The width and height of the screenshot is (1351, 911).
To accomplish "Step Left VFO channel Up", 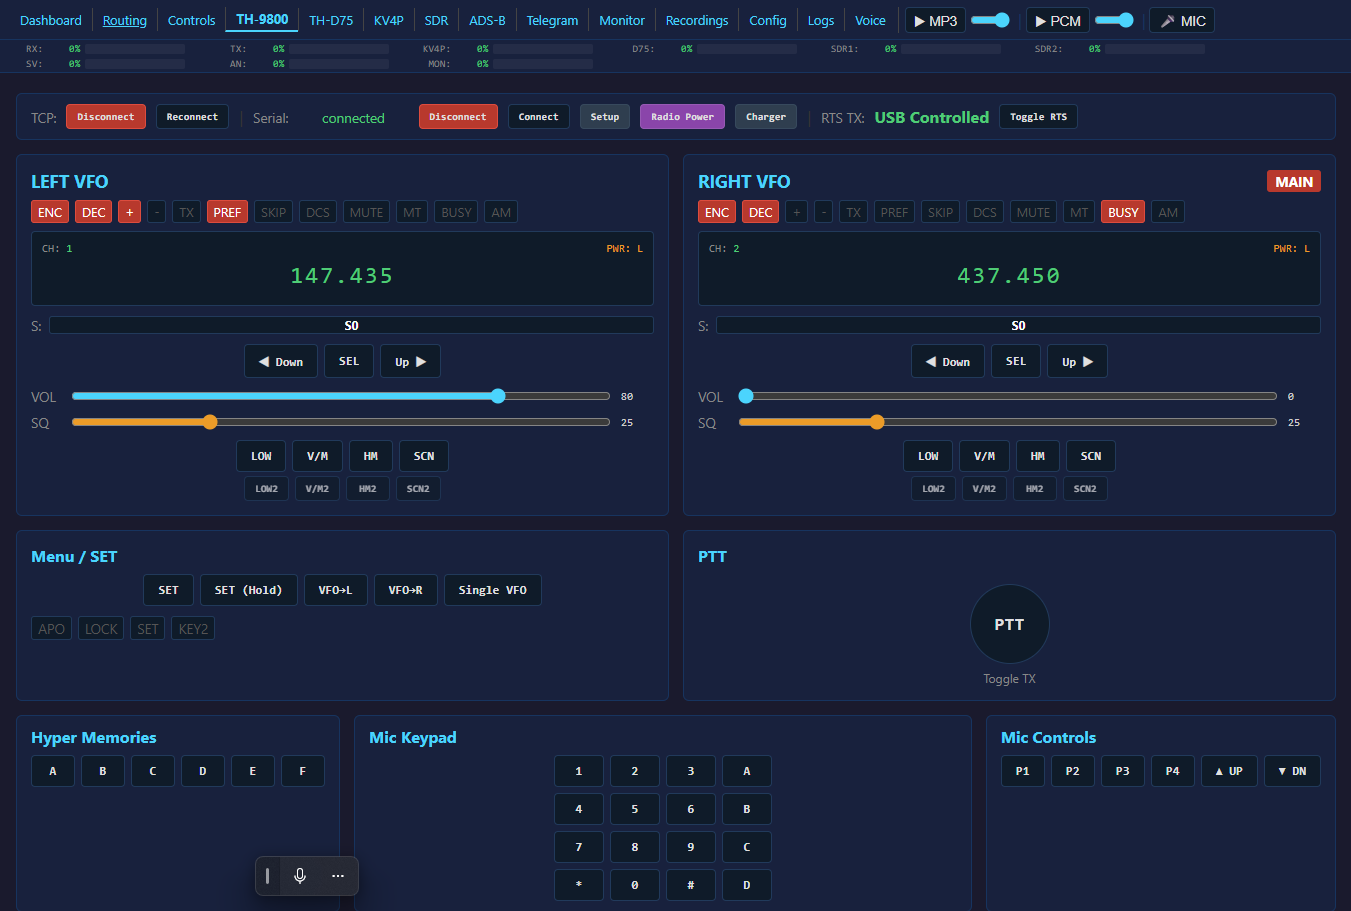I will pyautogui.click(x=410, y=362).
